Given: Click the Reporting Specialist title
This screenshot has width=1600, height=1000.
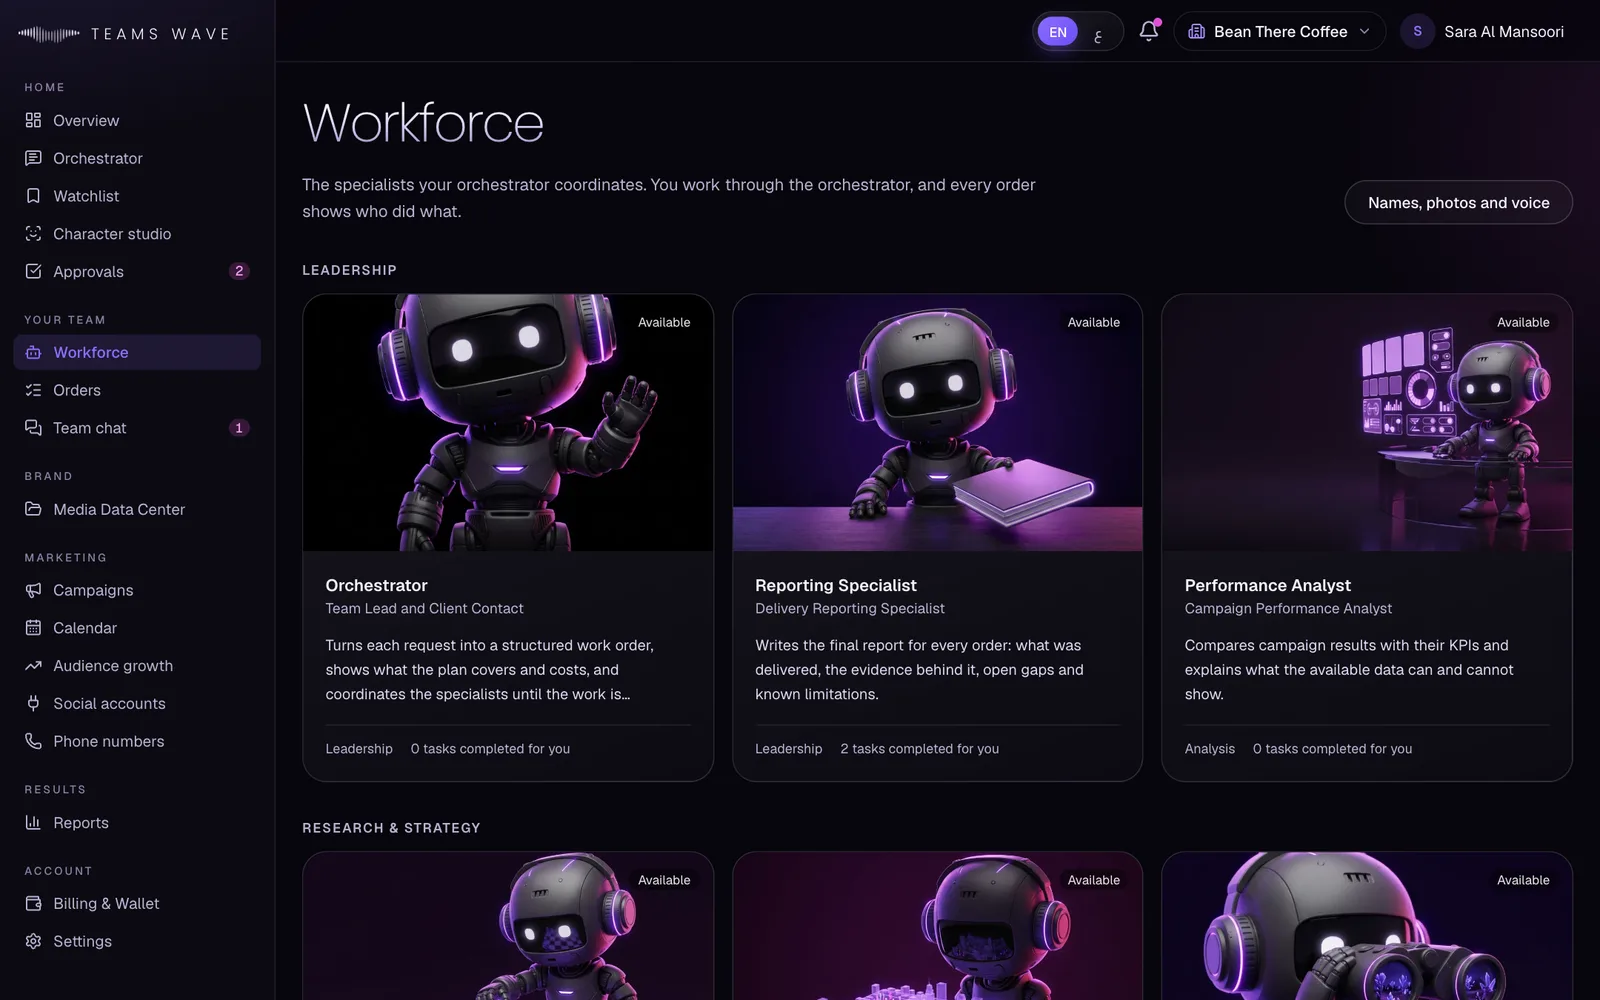Looking at the screenshot, I should pyautogui.click(x=836, y=585).
